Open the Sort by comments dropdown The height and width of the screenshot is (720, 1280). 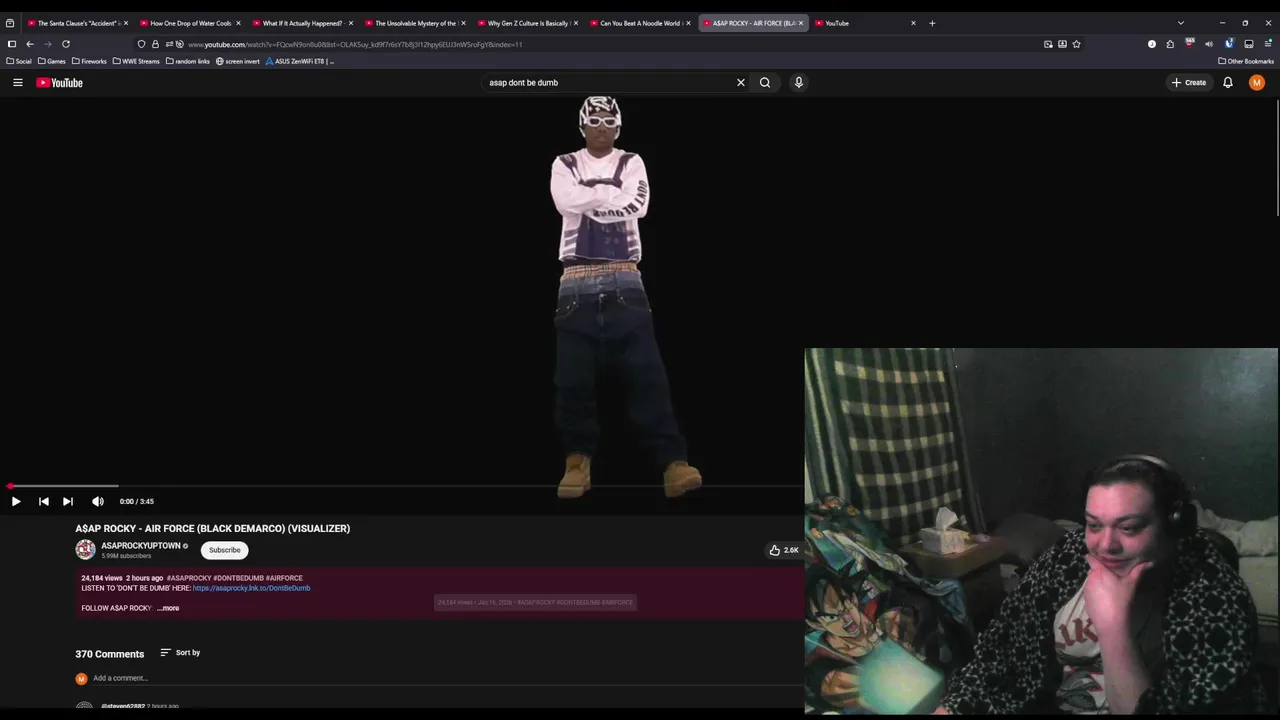180,653
